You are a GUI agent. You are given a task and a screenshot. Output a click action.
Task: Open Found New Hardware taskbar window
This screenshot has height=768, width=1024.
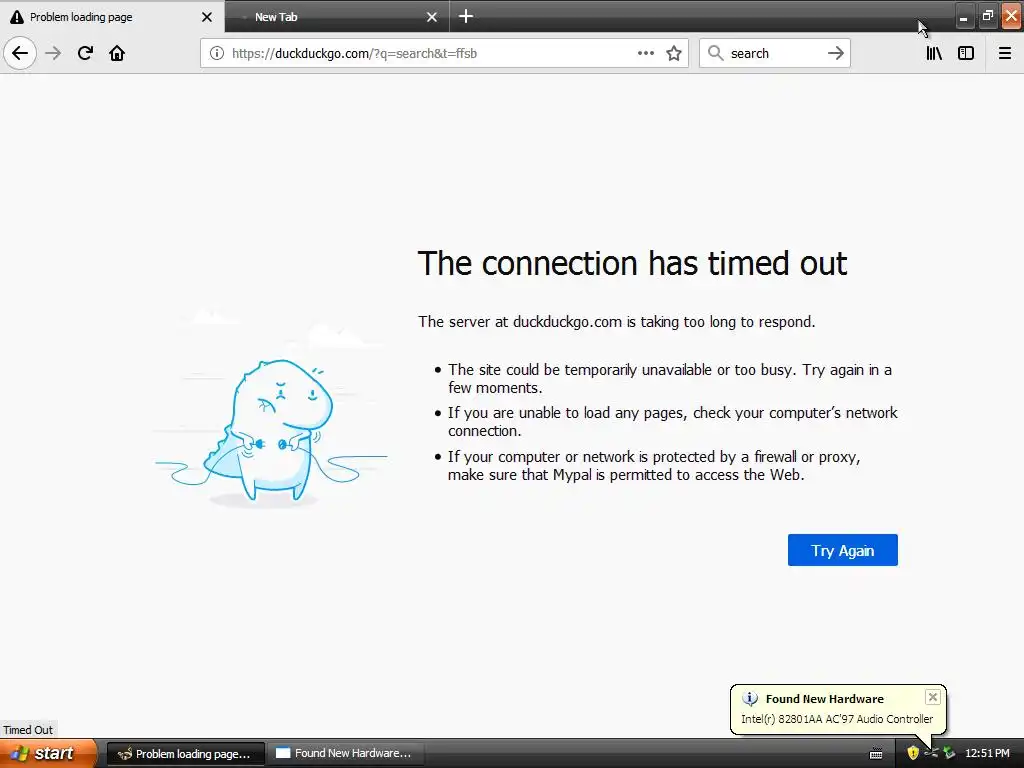pos(345,754)
